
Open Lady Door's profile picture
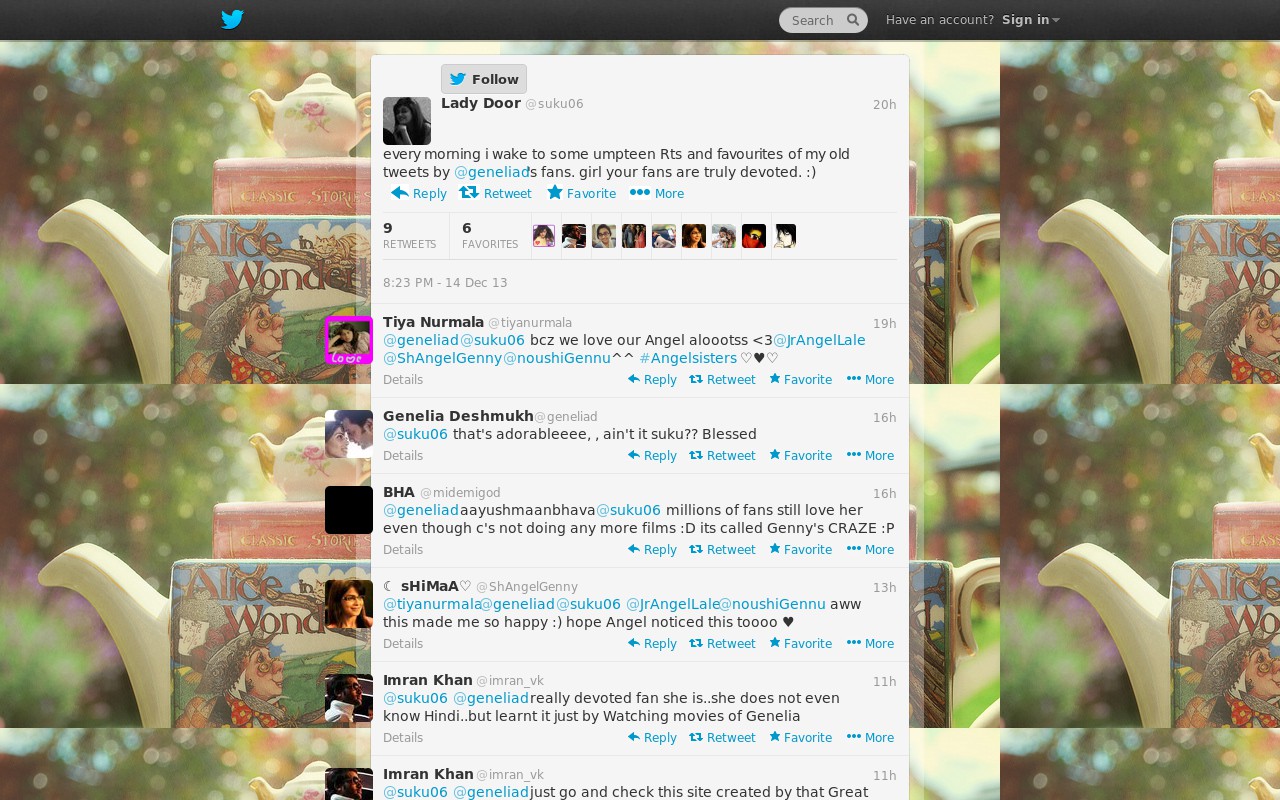[x=407, y=121]
